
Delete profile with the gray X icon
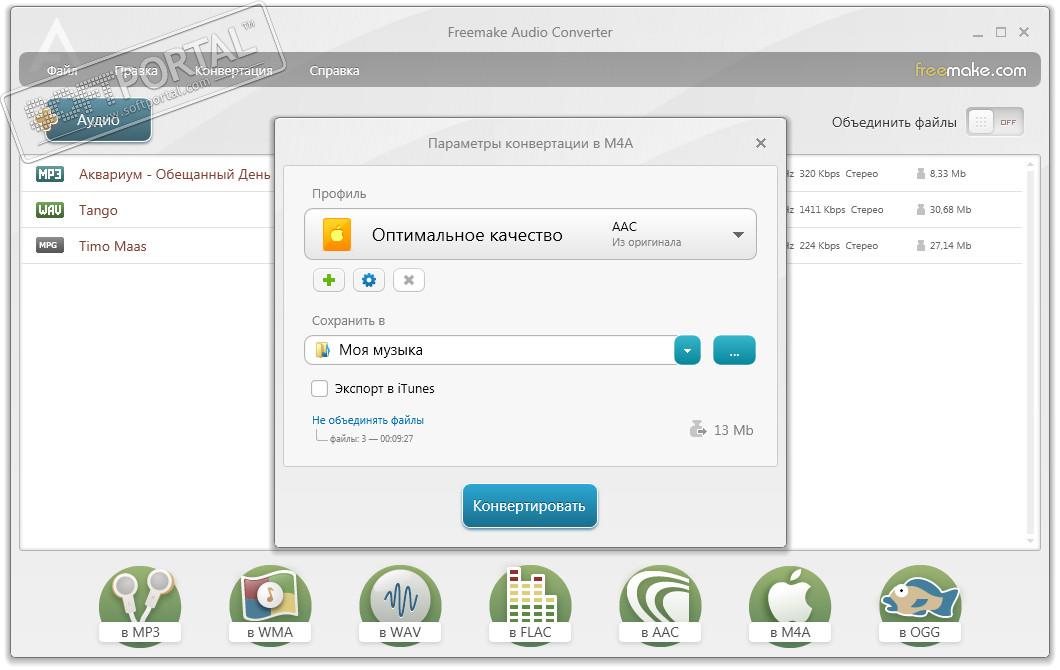point(409,280)
